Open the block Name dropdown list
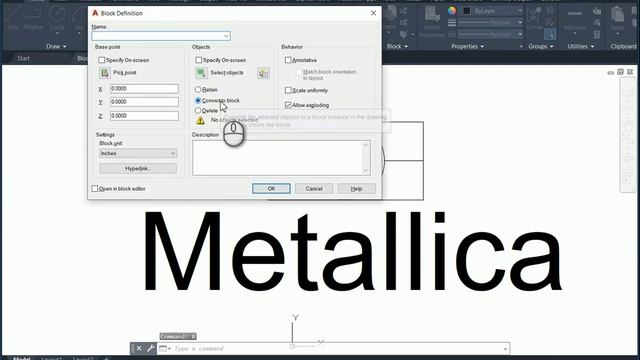This screenshot has width=640, height=360. tap(226, 36)
